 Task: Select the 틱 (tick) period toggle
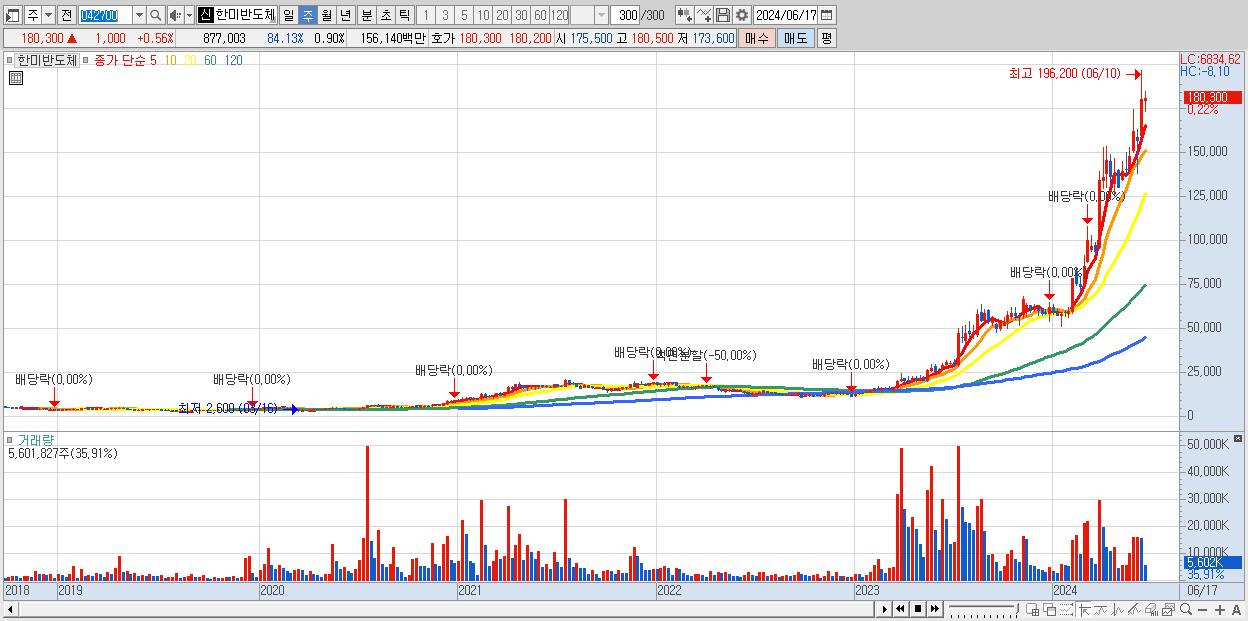coord(404,15)
